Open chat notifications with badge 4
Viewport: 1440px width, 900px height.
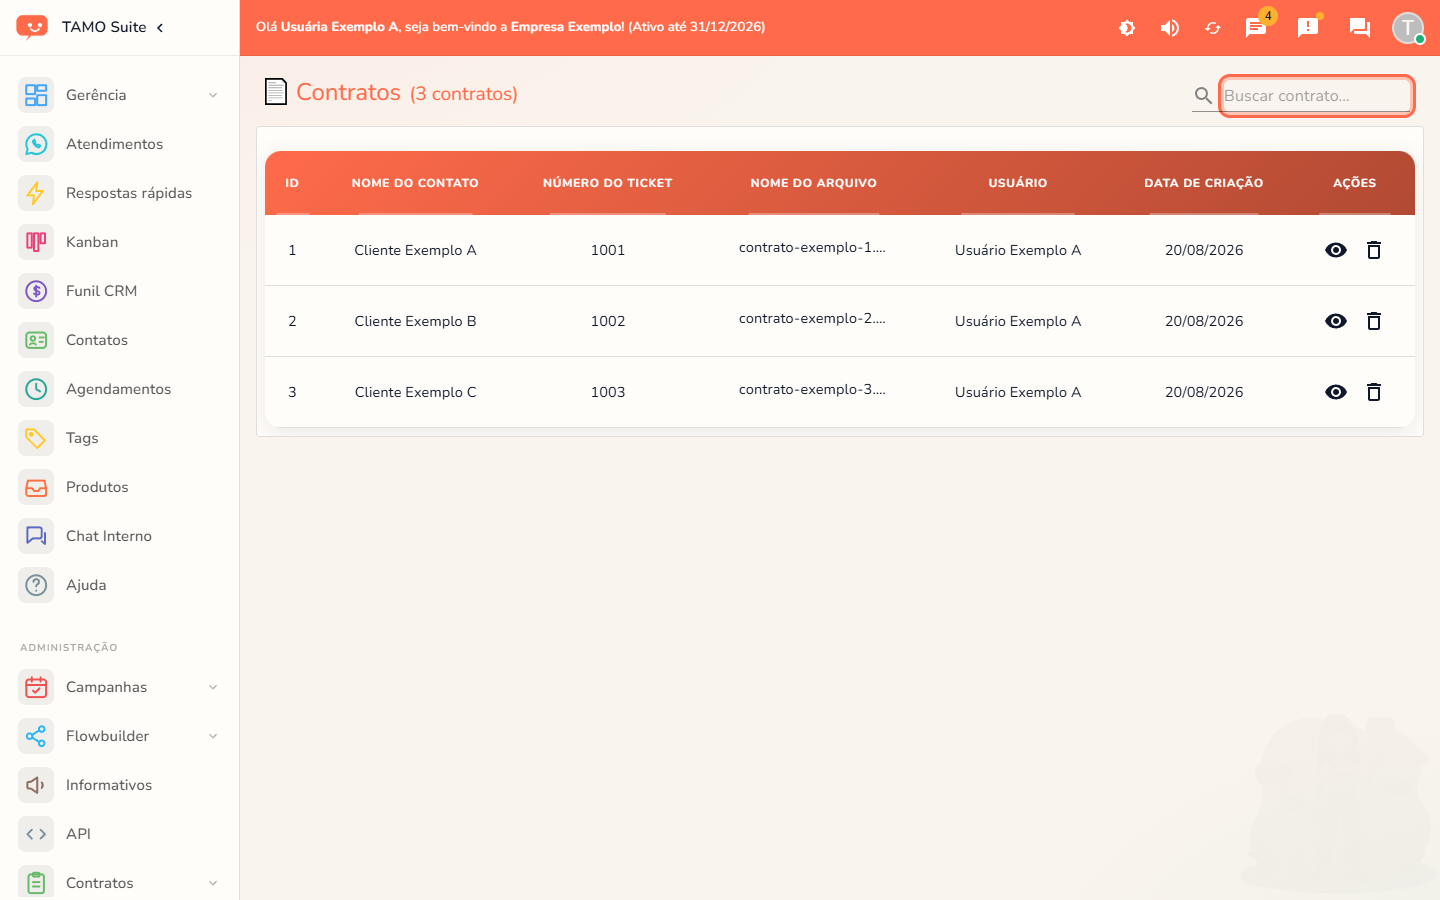tap(1256, 27)
